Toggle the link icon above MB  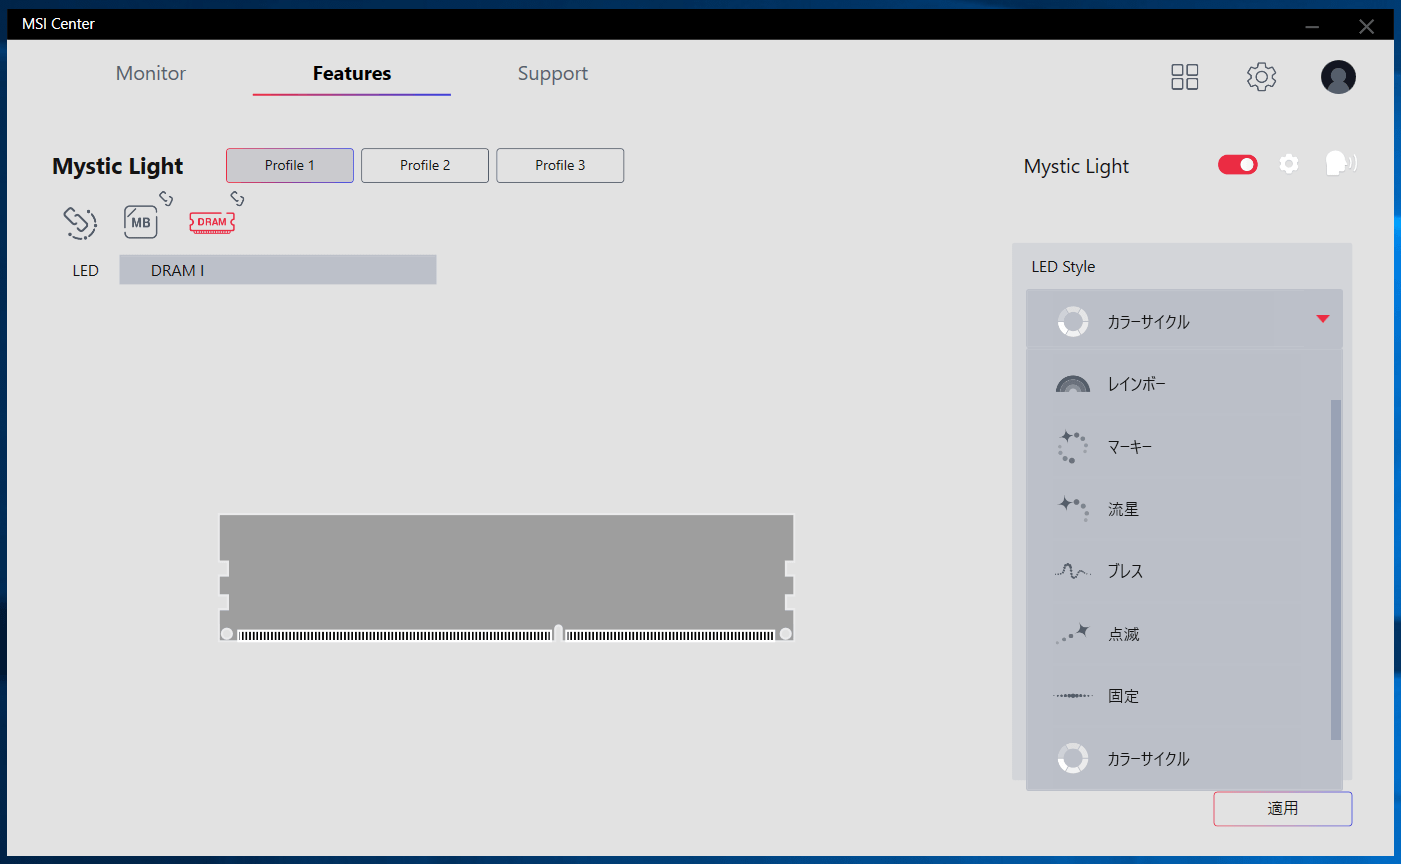tap(166, 198)
